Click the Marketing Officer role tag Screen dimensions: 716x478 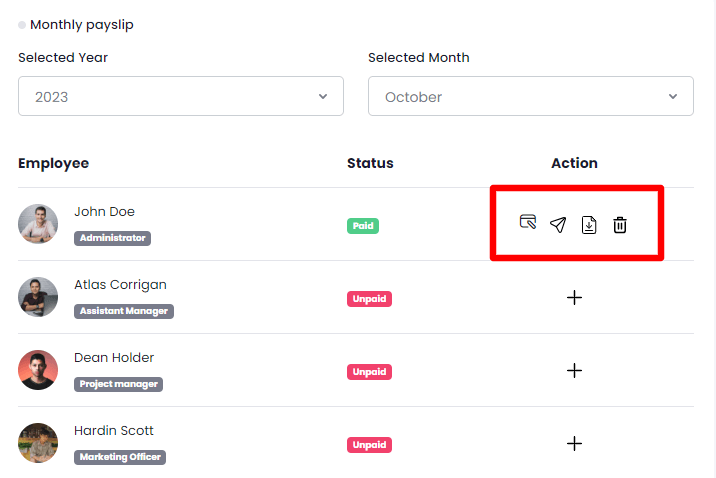[119, 457]
